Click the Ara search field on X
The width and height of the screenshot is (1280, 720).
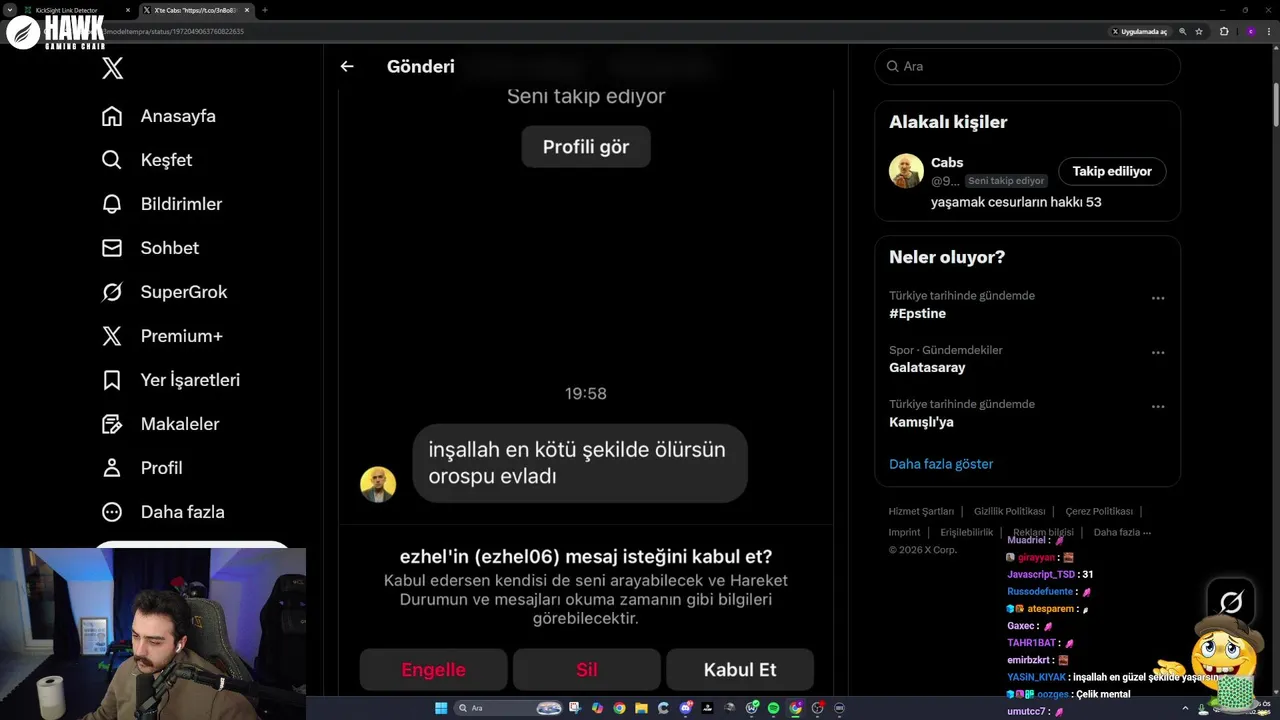(x=1028, y=66)
